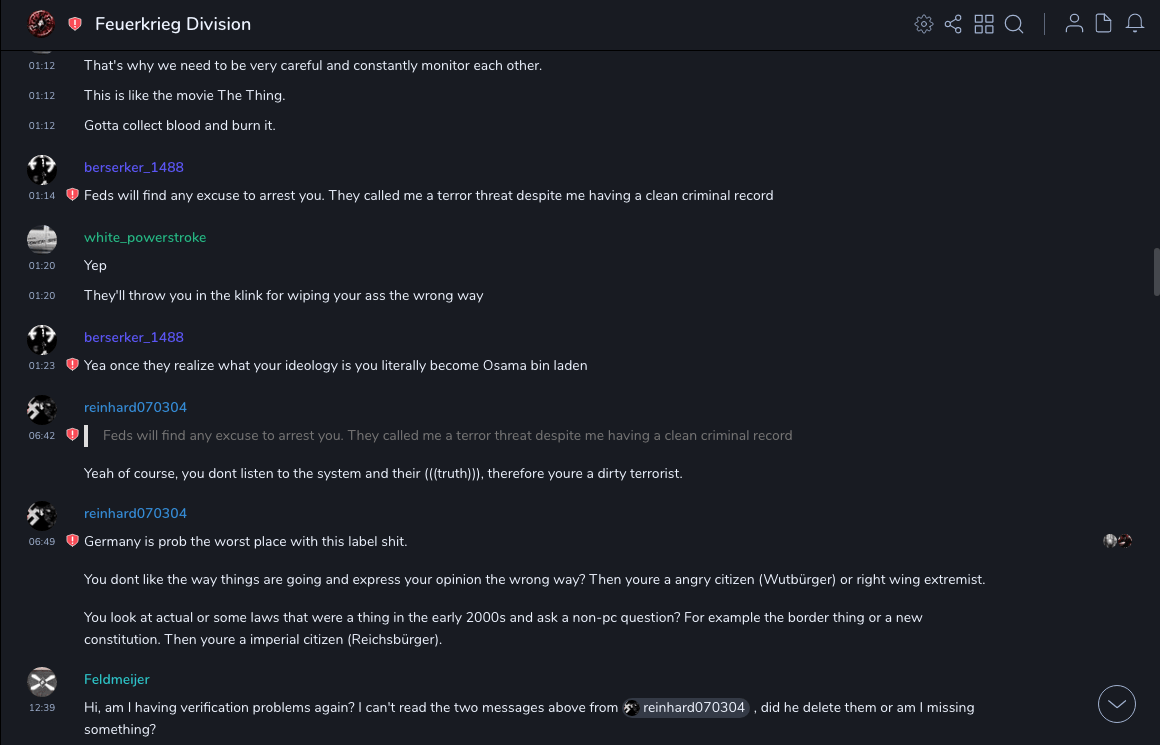Search messages with the magnifier icon
This screenshot has width=1160, height=745.
pyautogui.click(x=1014, y=24)
